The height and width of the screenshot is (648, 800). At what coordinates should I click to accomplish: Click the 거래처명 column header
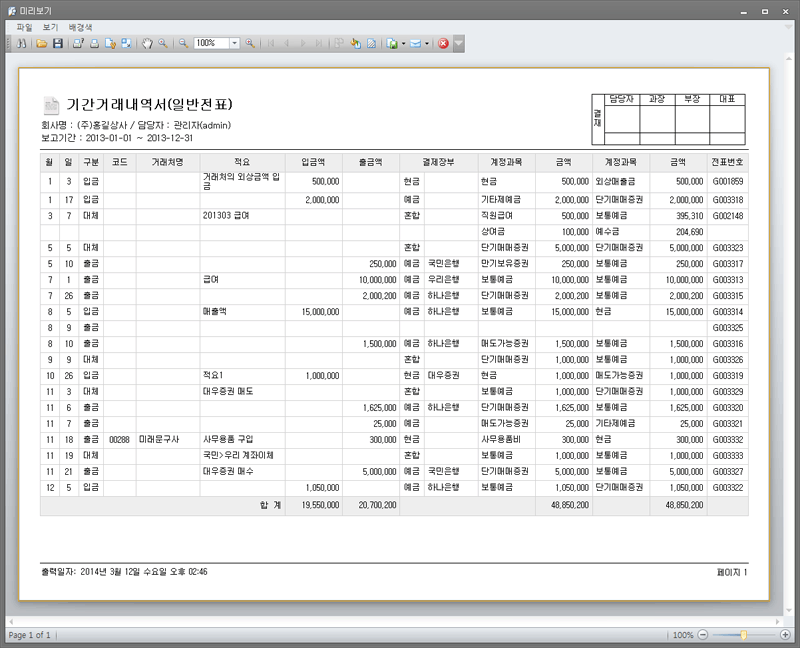click(167, 162)
